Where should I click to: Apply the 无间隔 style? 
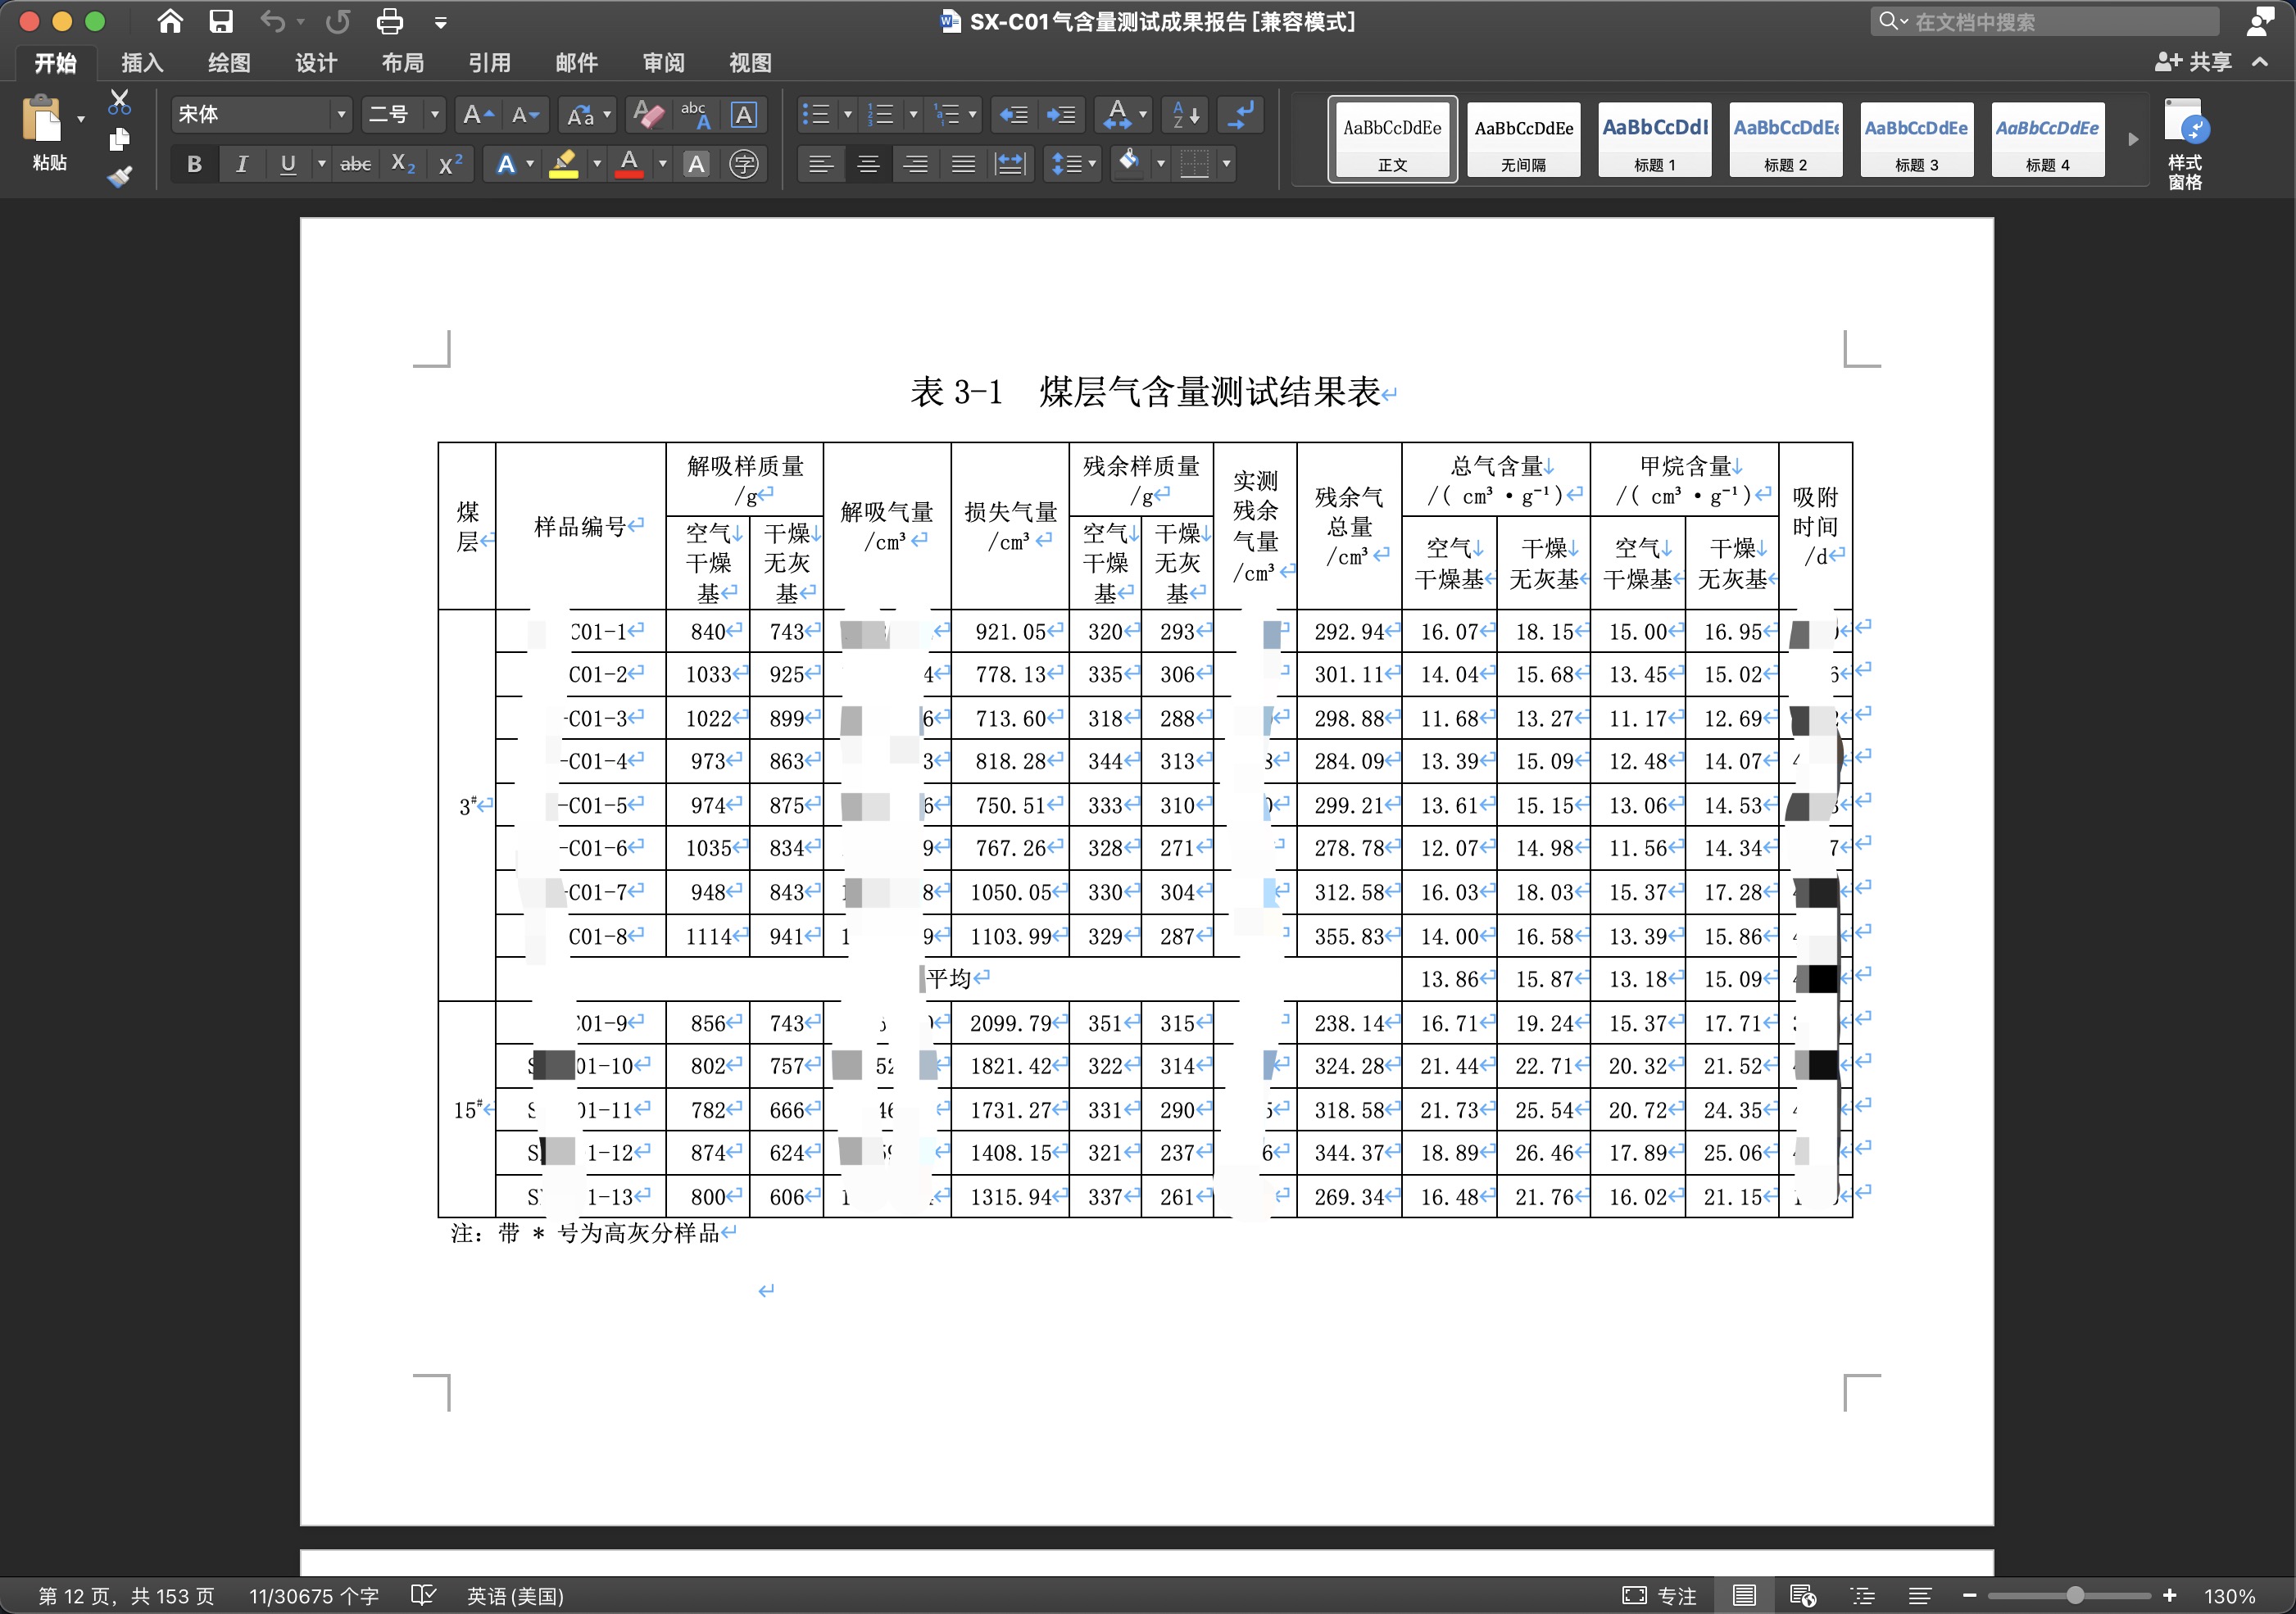[1523, 139]
